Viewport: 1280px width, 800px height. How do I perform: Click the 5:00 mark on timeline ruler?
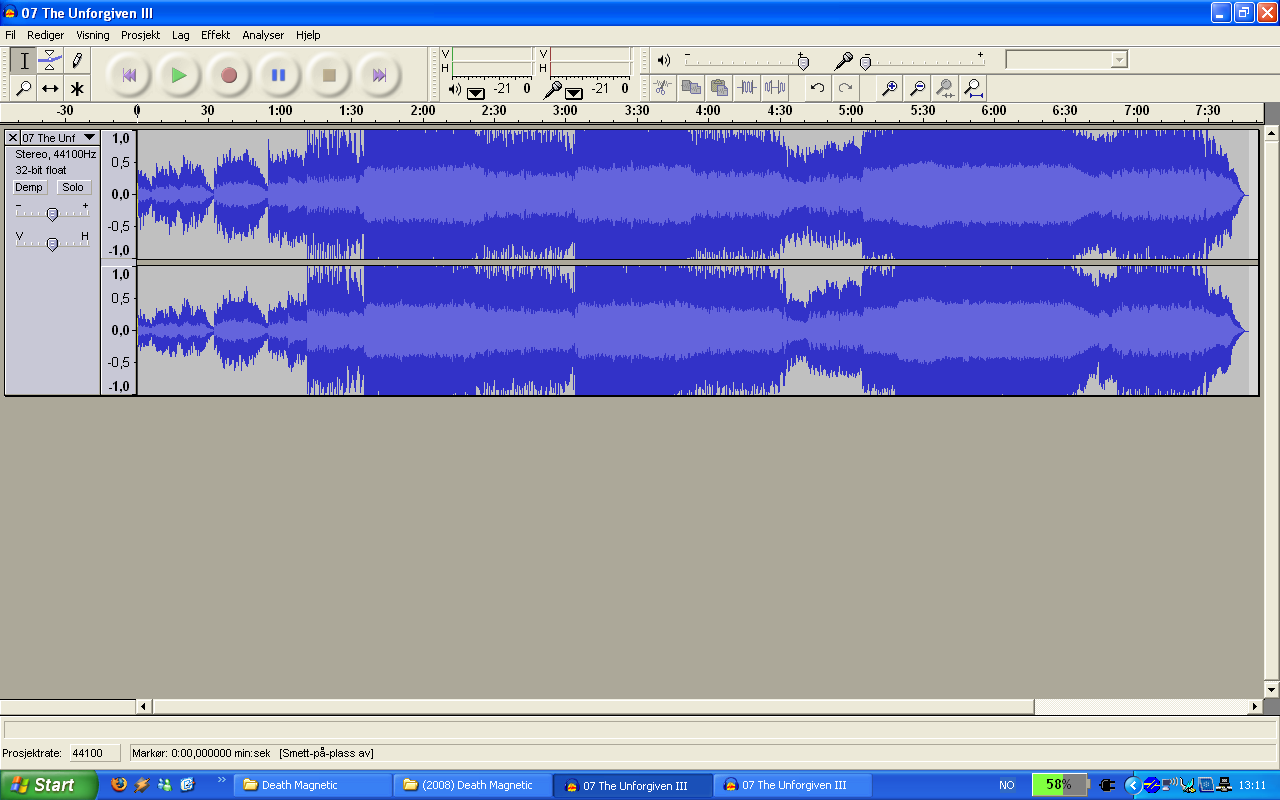pyautogui.click(x=851, y=111)
